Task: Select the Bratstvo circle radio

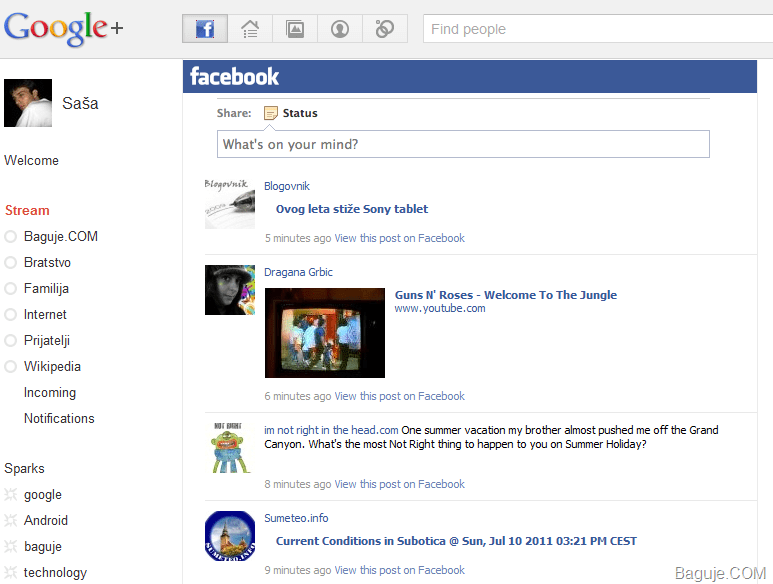Action: click(10, 263)
